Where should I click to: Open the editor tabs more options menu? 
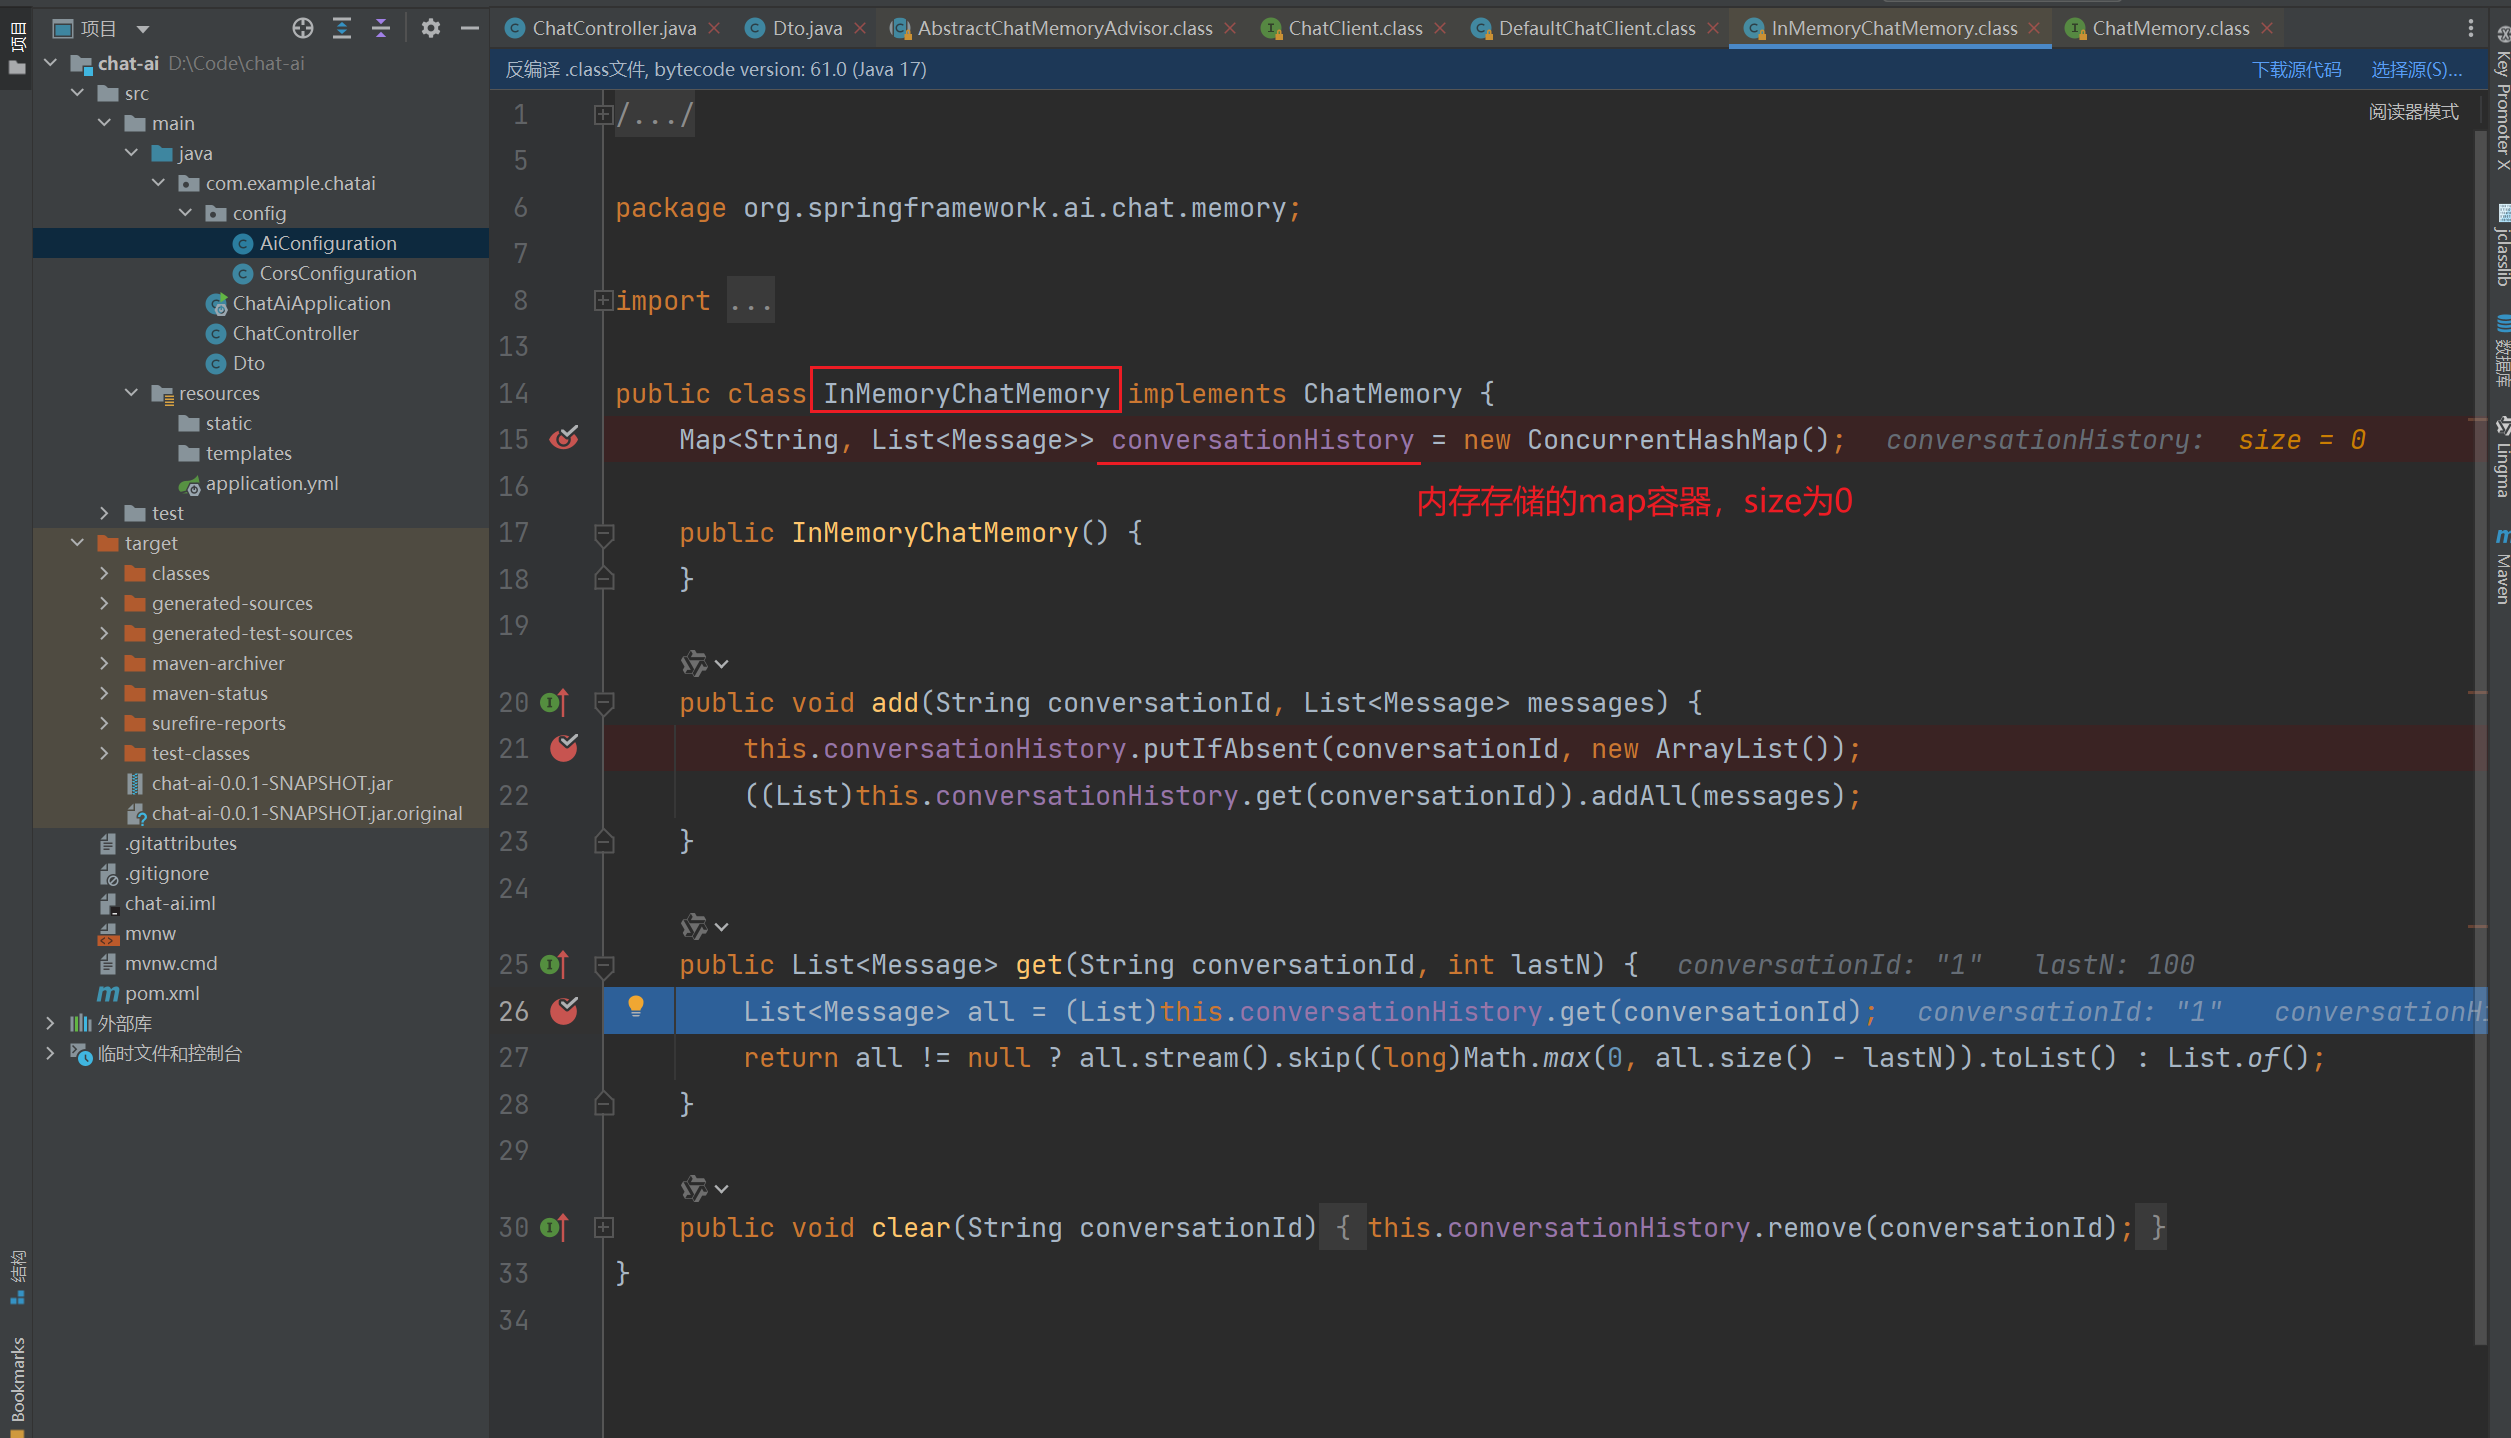click(2470, 28)
